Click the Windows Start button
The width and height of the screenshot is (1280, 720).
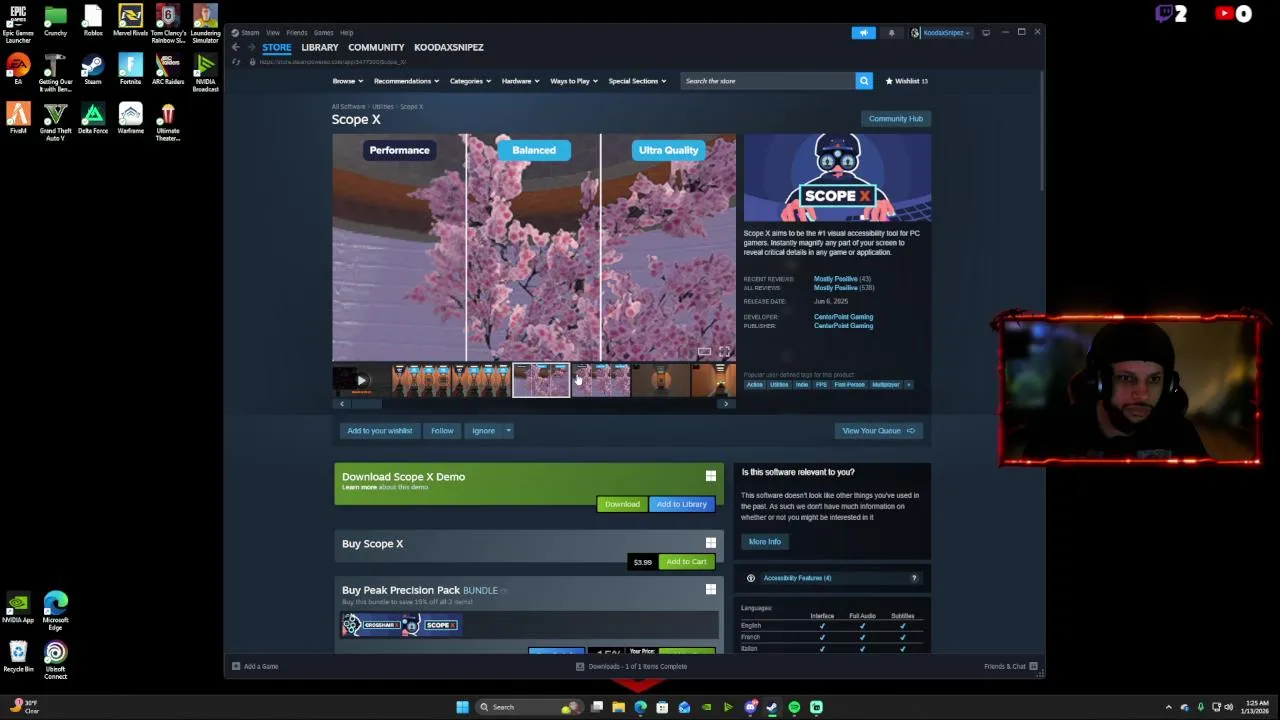(x=462, y=707)
